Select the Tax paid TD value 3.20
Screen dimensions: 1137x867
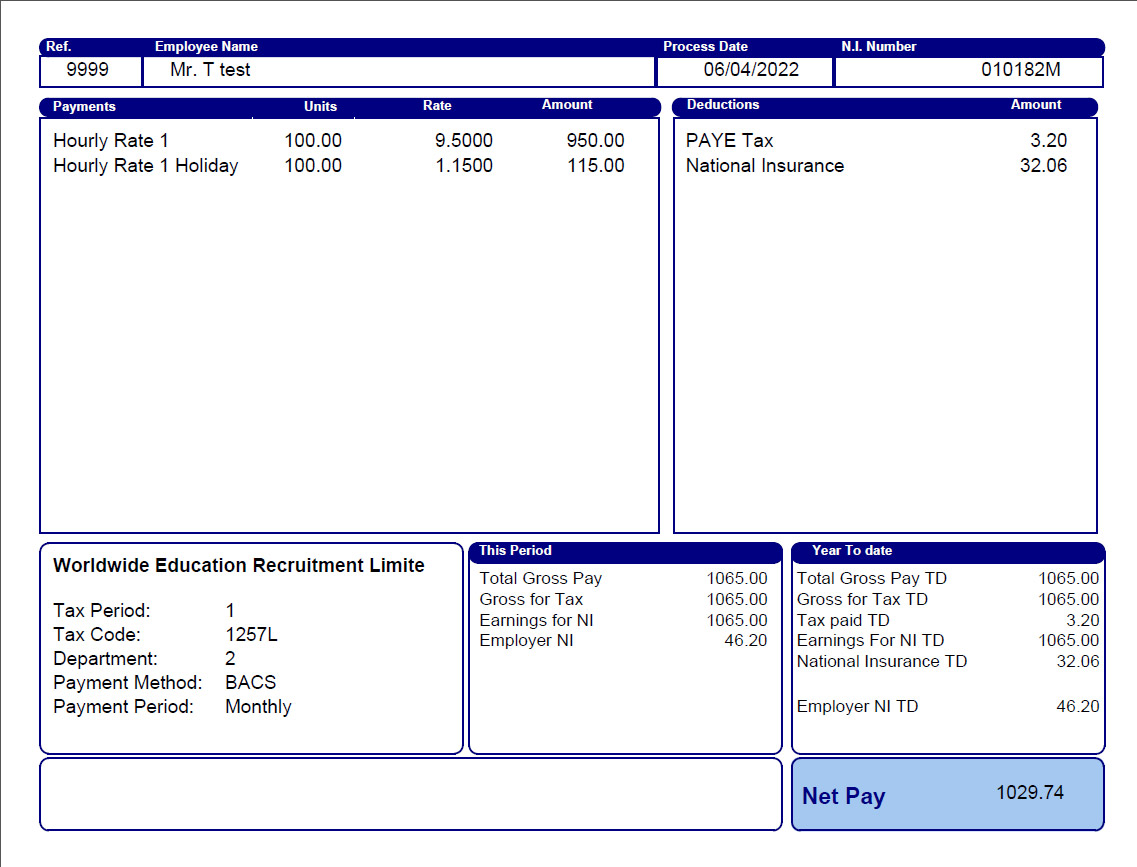click(x=1078, y=620)
